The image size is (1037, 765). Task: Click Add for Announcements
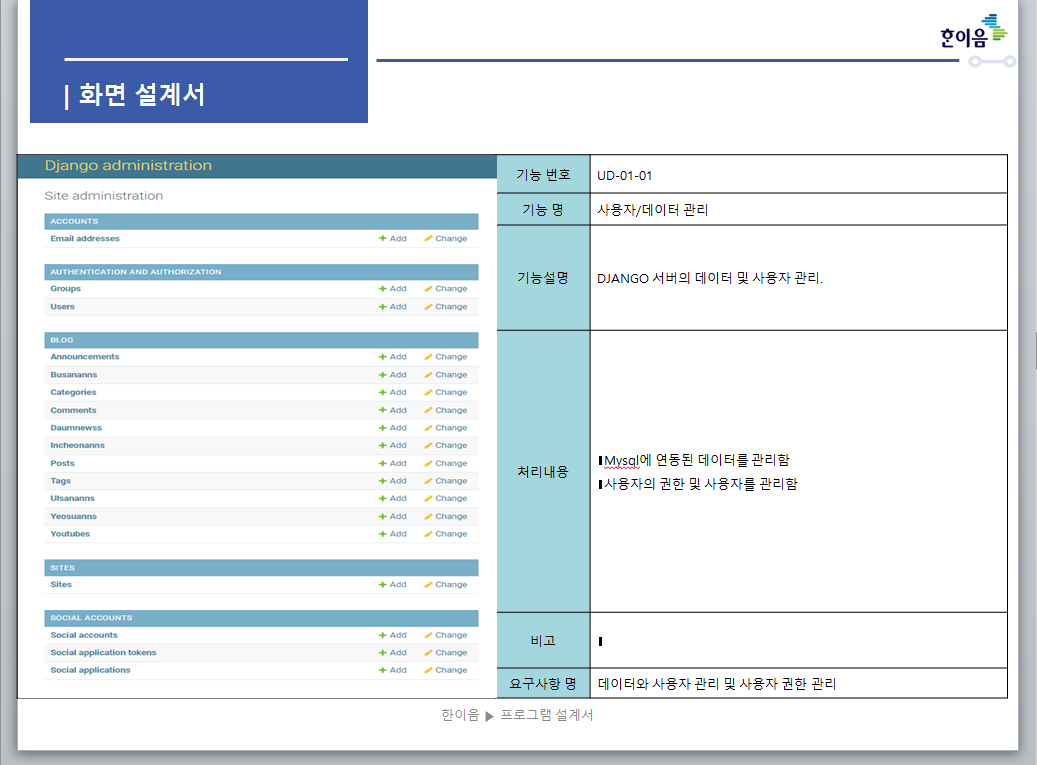[393, 357]
